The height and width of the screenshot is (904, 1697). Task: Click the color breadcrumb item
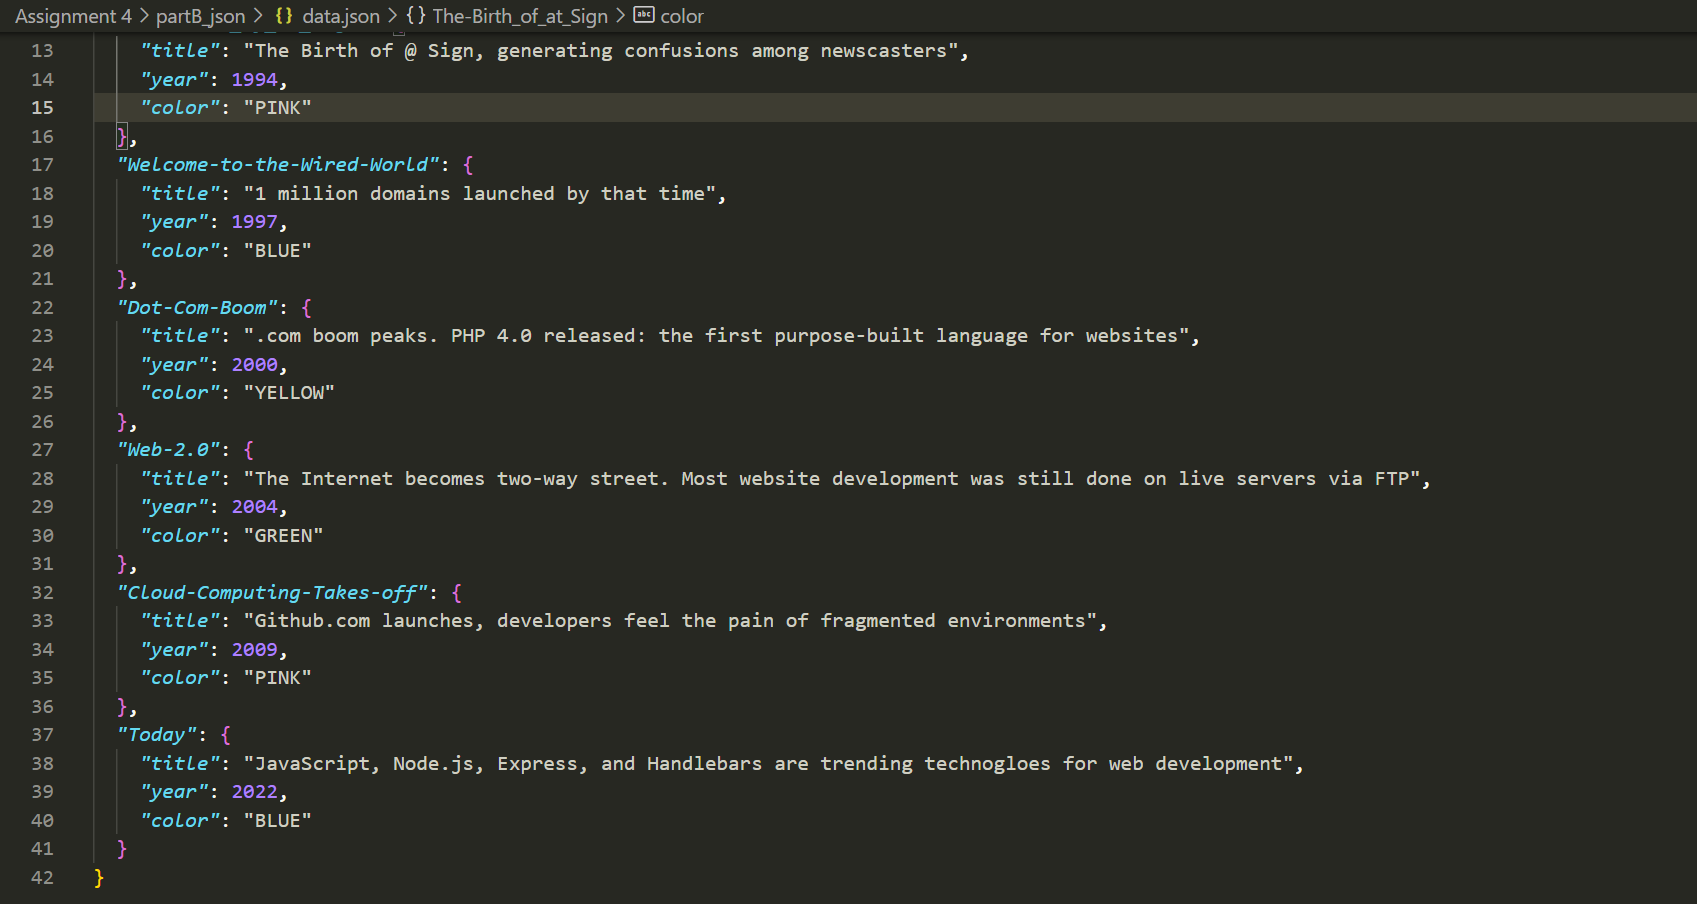[683, 16]
